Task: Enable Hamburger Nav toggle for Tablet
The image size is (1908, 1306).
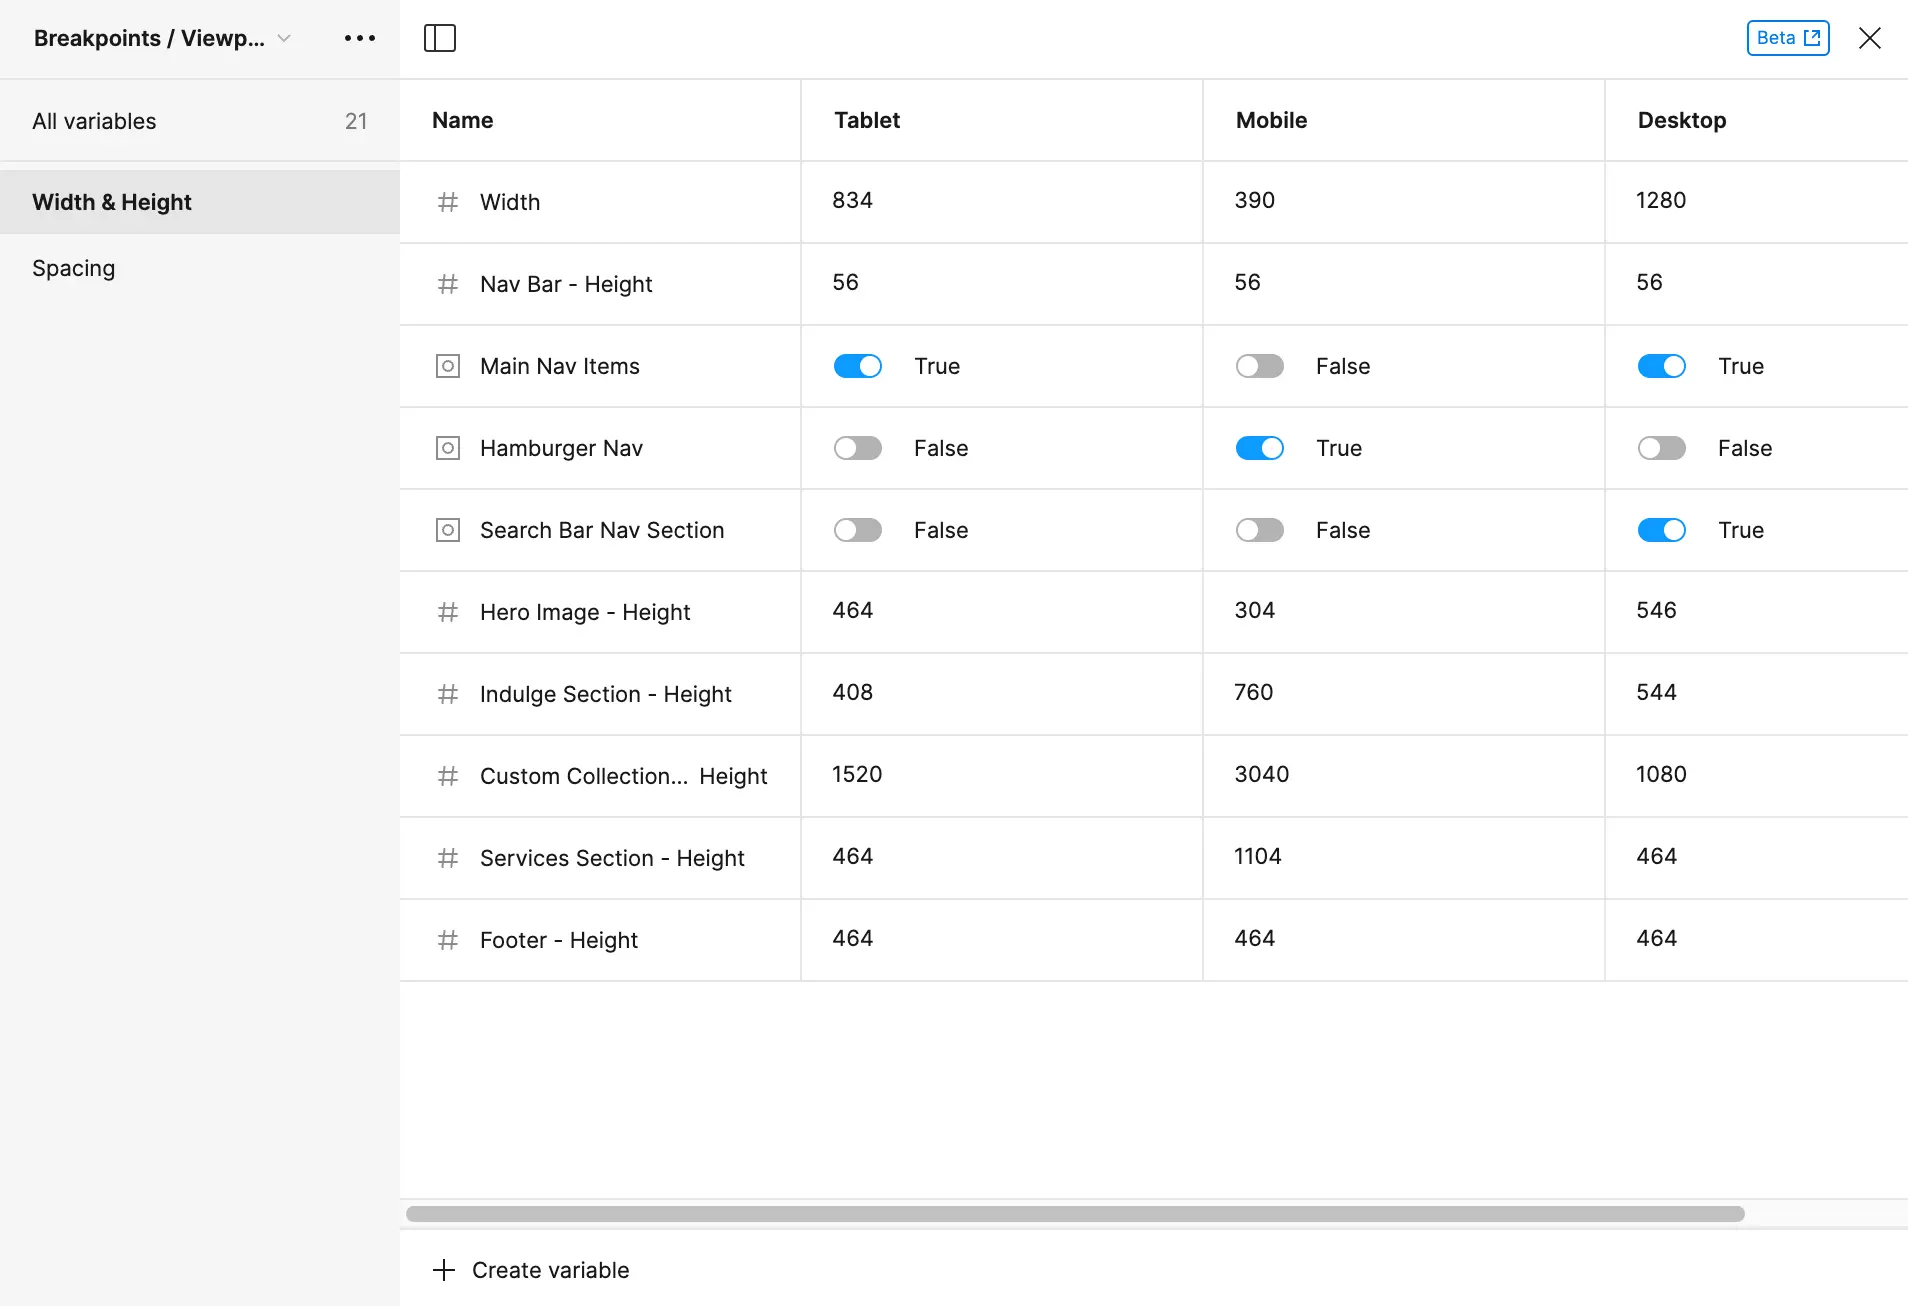Action: pos(858,448)
